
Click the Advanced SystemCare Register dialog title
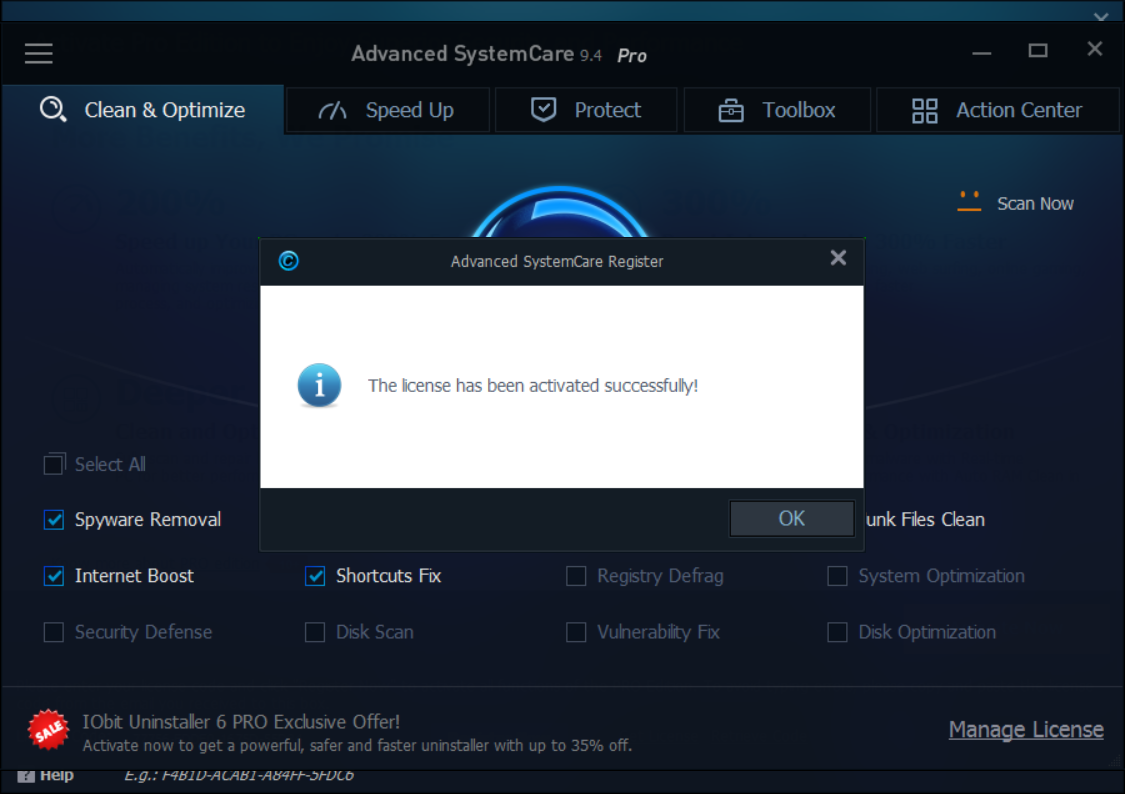point(557,261)
